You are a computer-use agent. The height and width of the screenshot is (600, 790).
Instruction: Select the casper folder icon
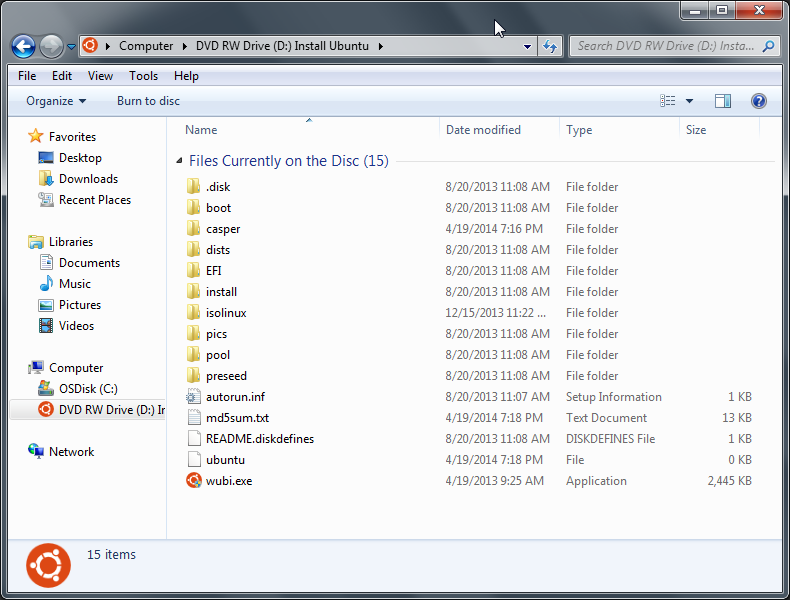pyautogui.click(x=193, y=229)
